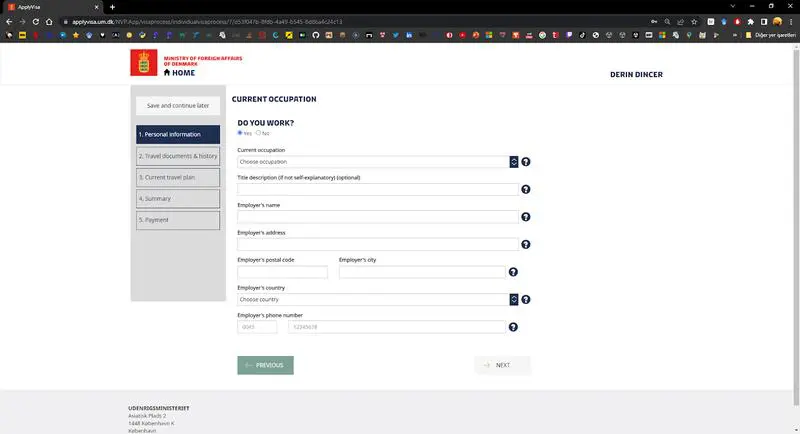Open help icon beside Title description field
Screen dimensions: 800x434
[526, 189]
